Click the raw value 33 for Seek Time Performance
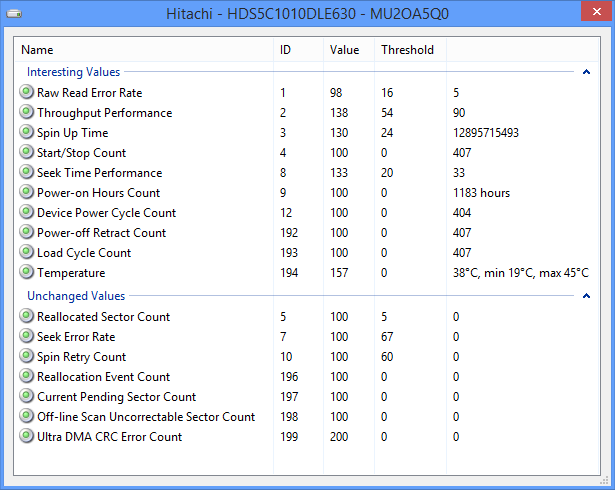 [459, 173]
